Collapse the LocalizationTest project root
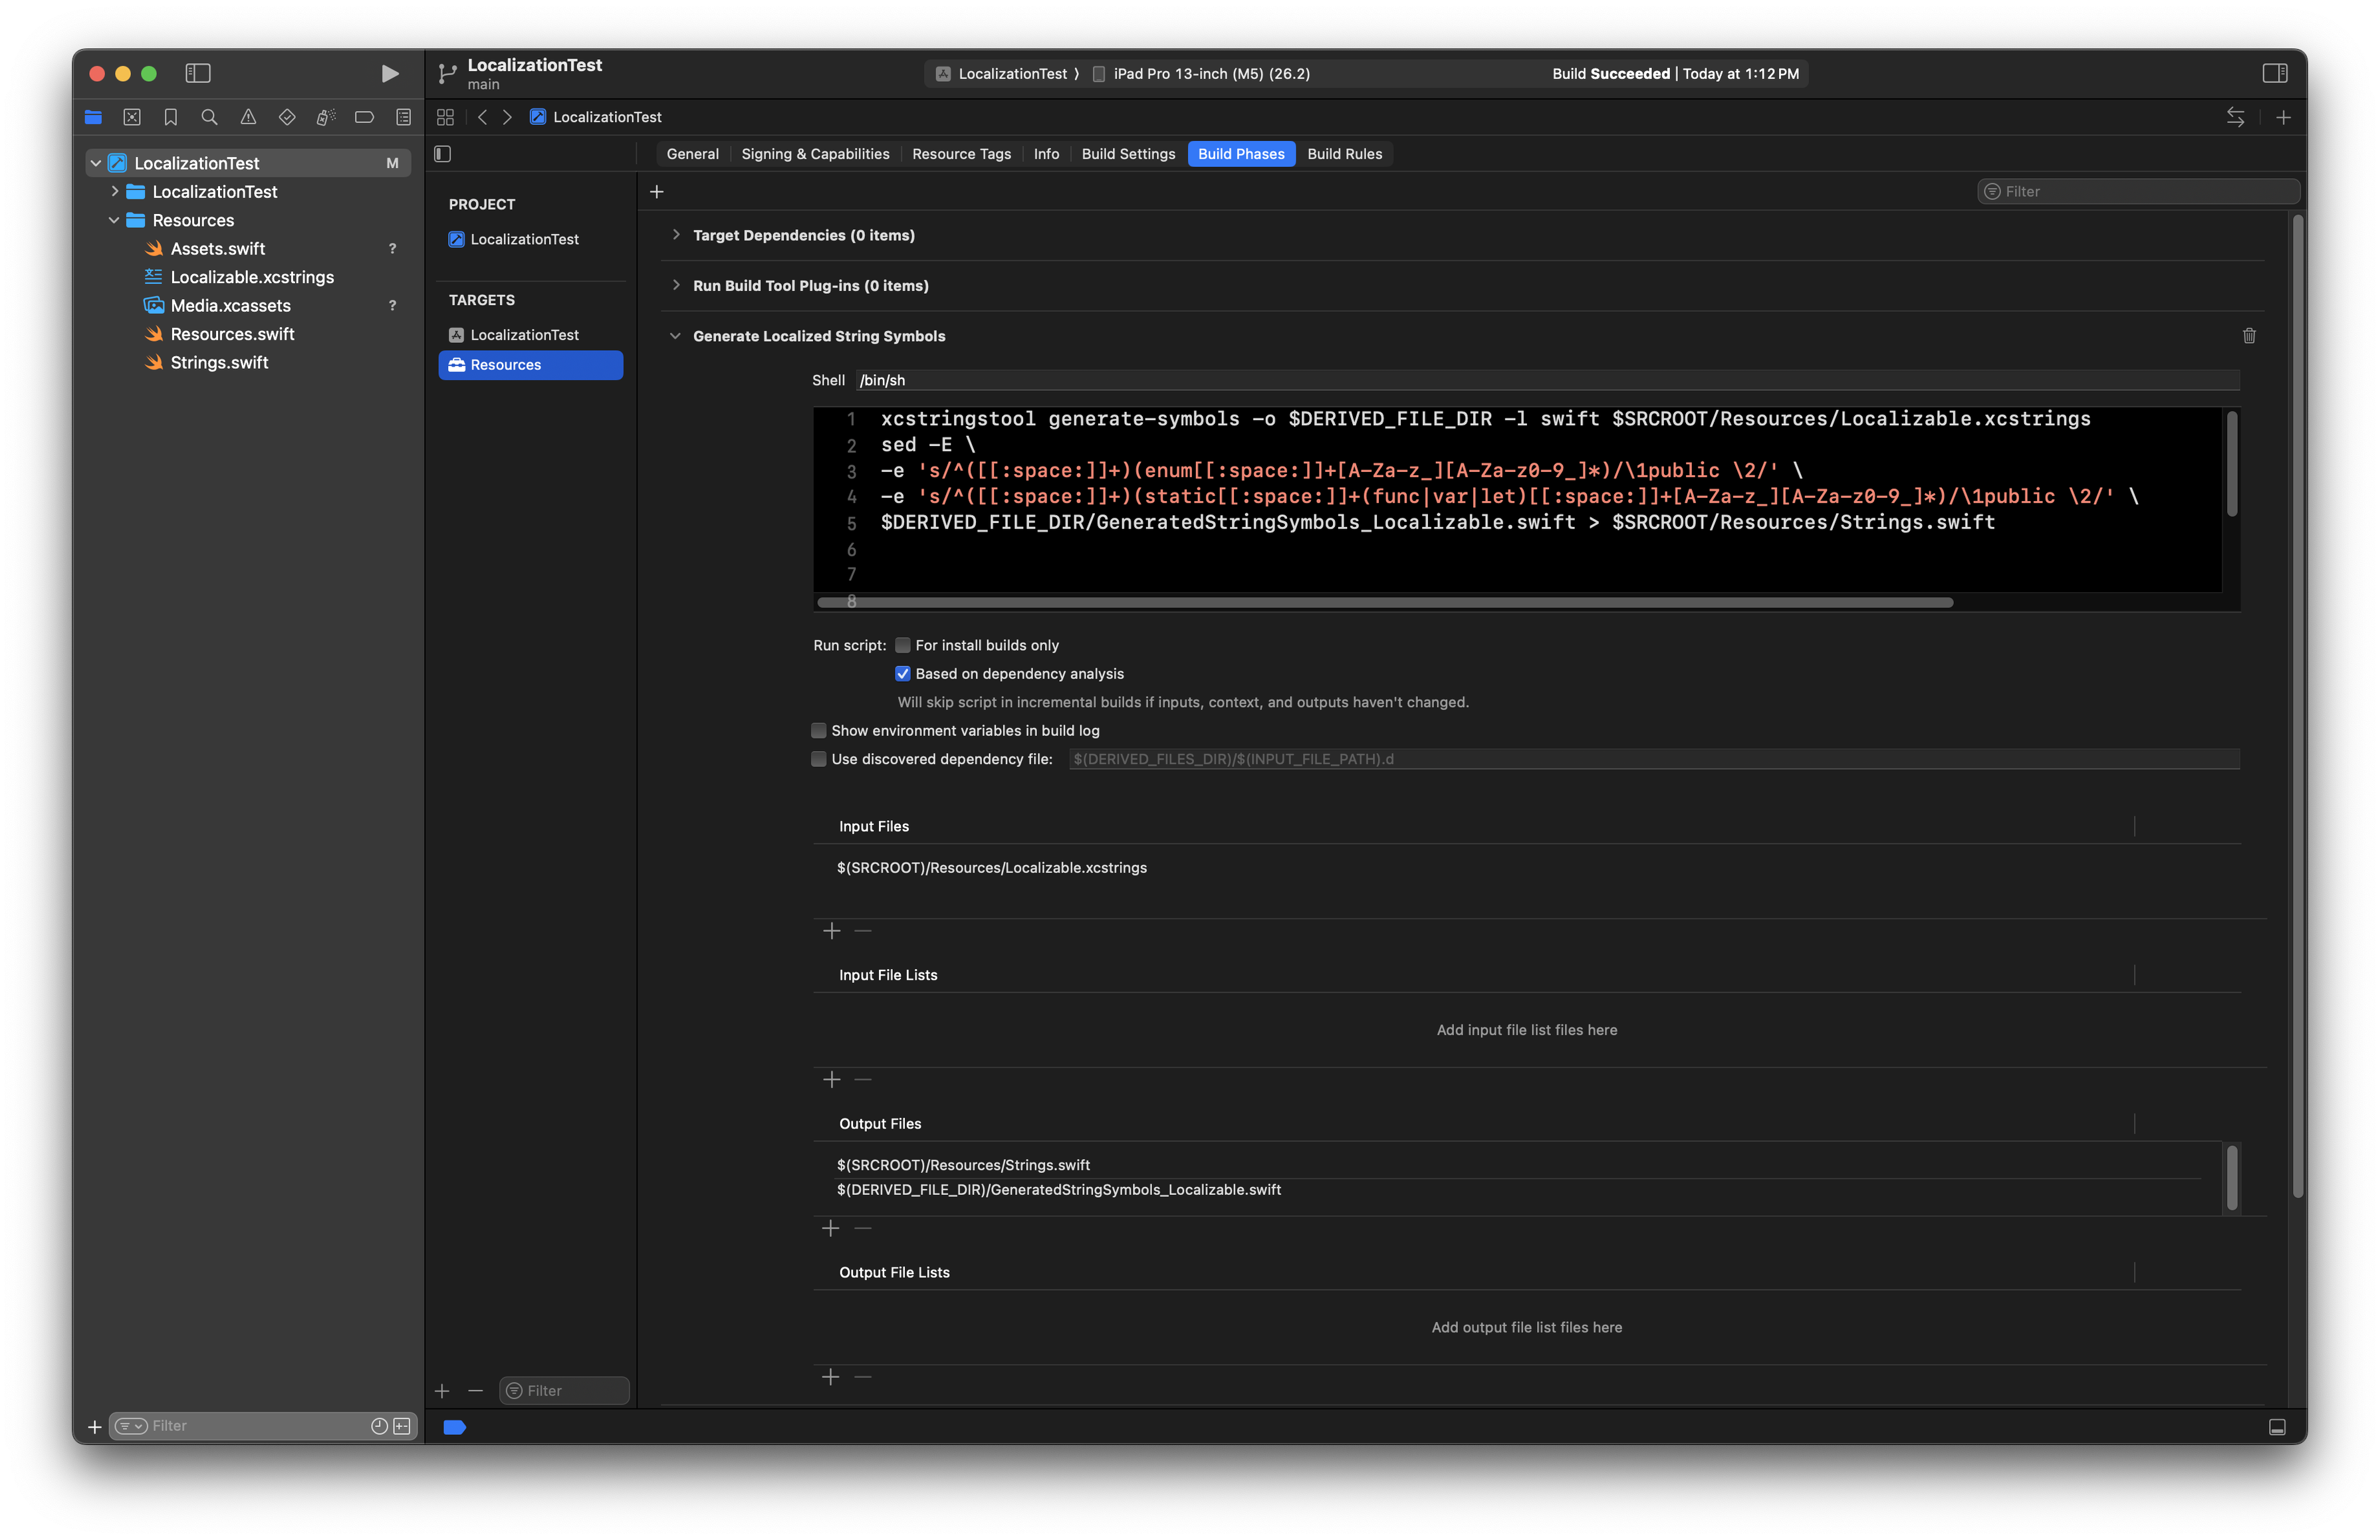Screen dimensions: 2380x1540 point(96,163)
